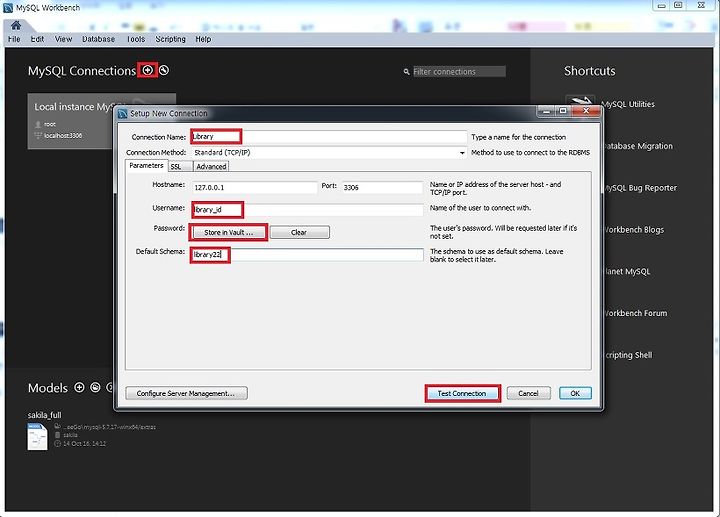The width and height of the screenshot is (720, 517).
Task: Click the Test Connection button
Action: point(462,393)
